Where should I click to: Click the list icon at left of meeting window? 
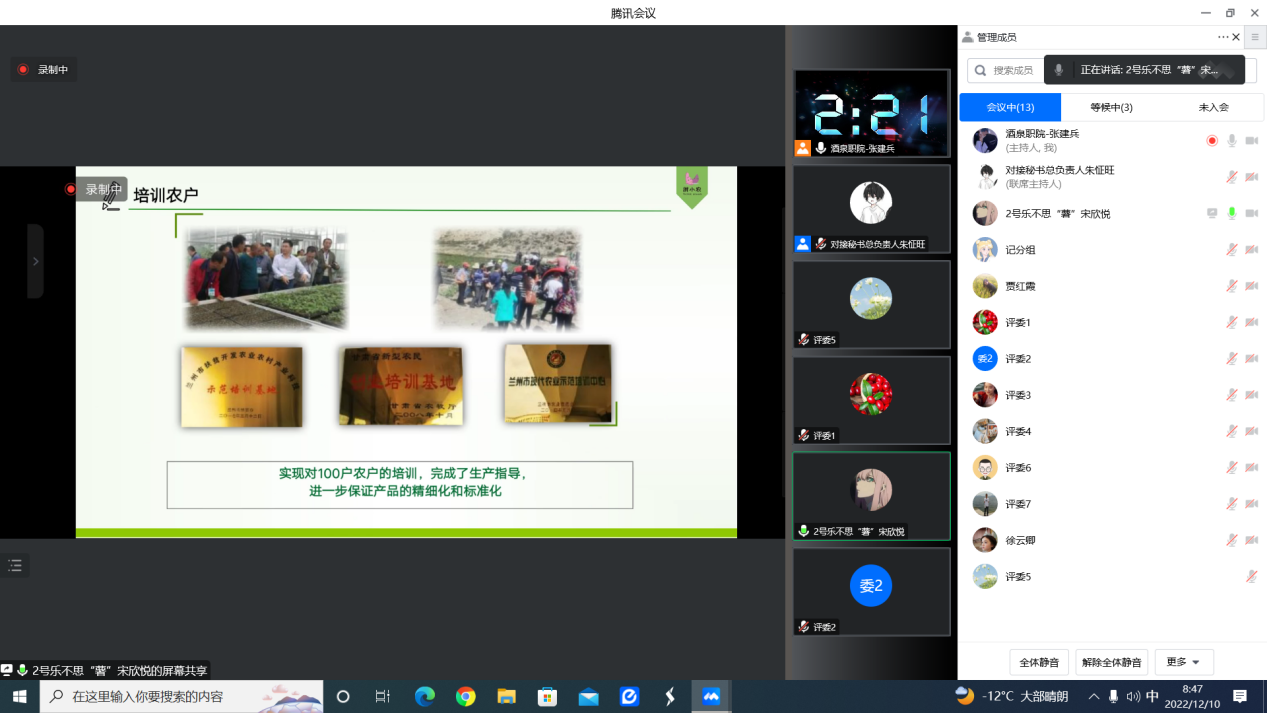click(x=15, y=566)
